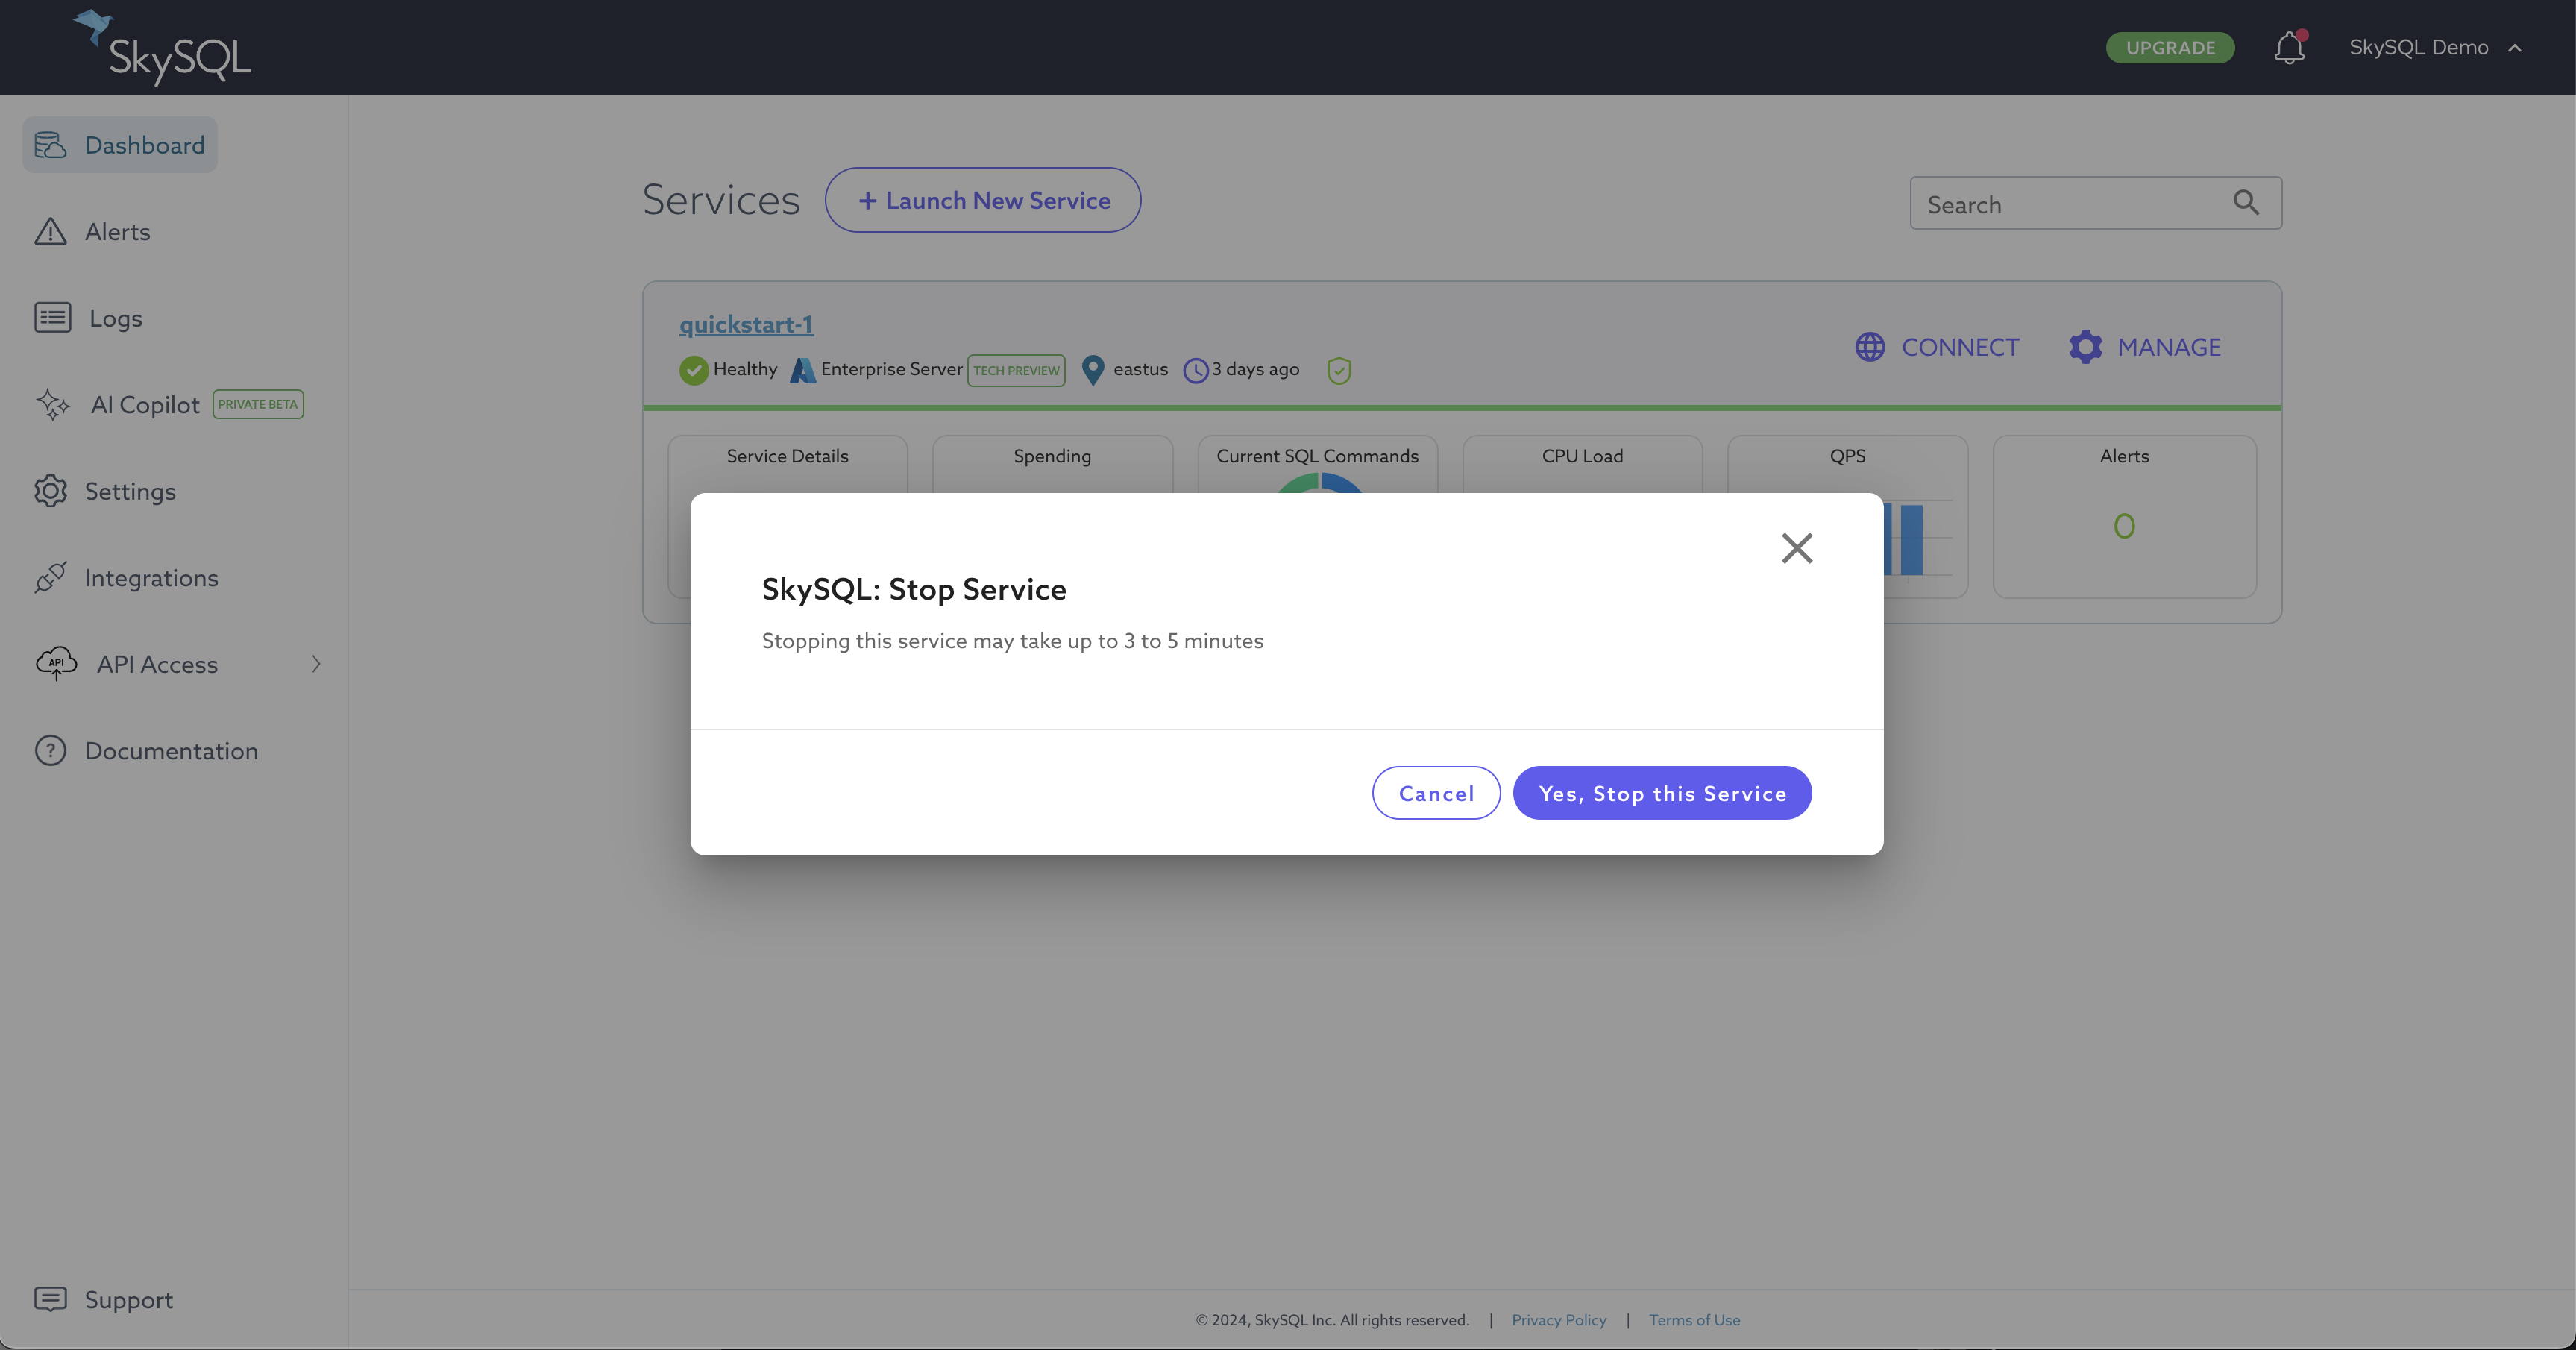Click the search magnifier icon
Image resolution: width=2576 pixels, height=1350 pixels.
tap(2245, 203)
